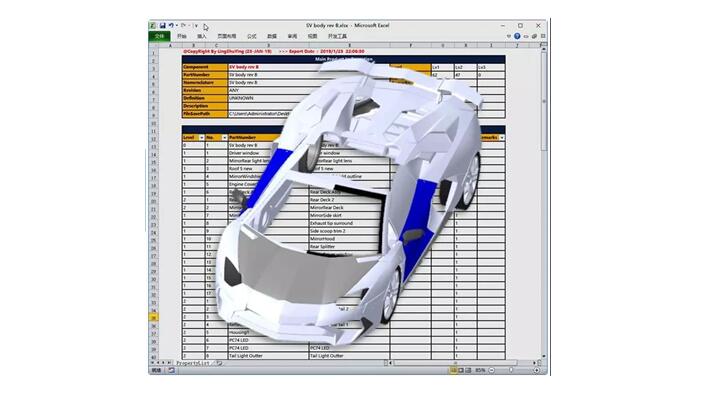Click the zoom level slider handle

(x=511, y=370)
